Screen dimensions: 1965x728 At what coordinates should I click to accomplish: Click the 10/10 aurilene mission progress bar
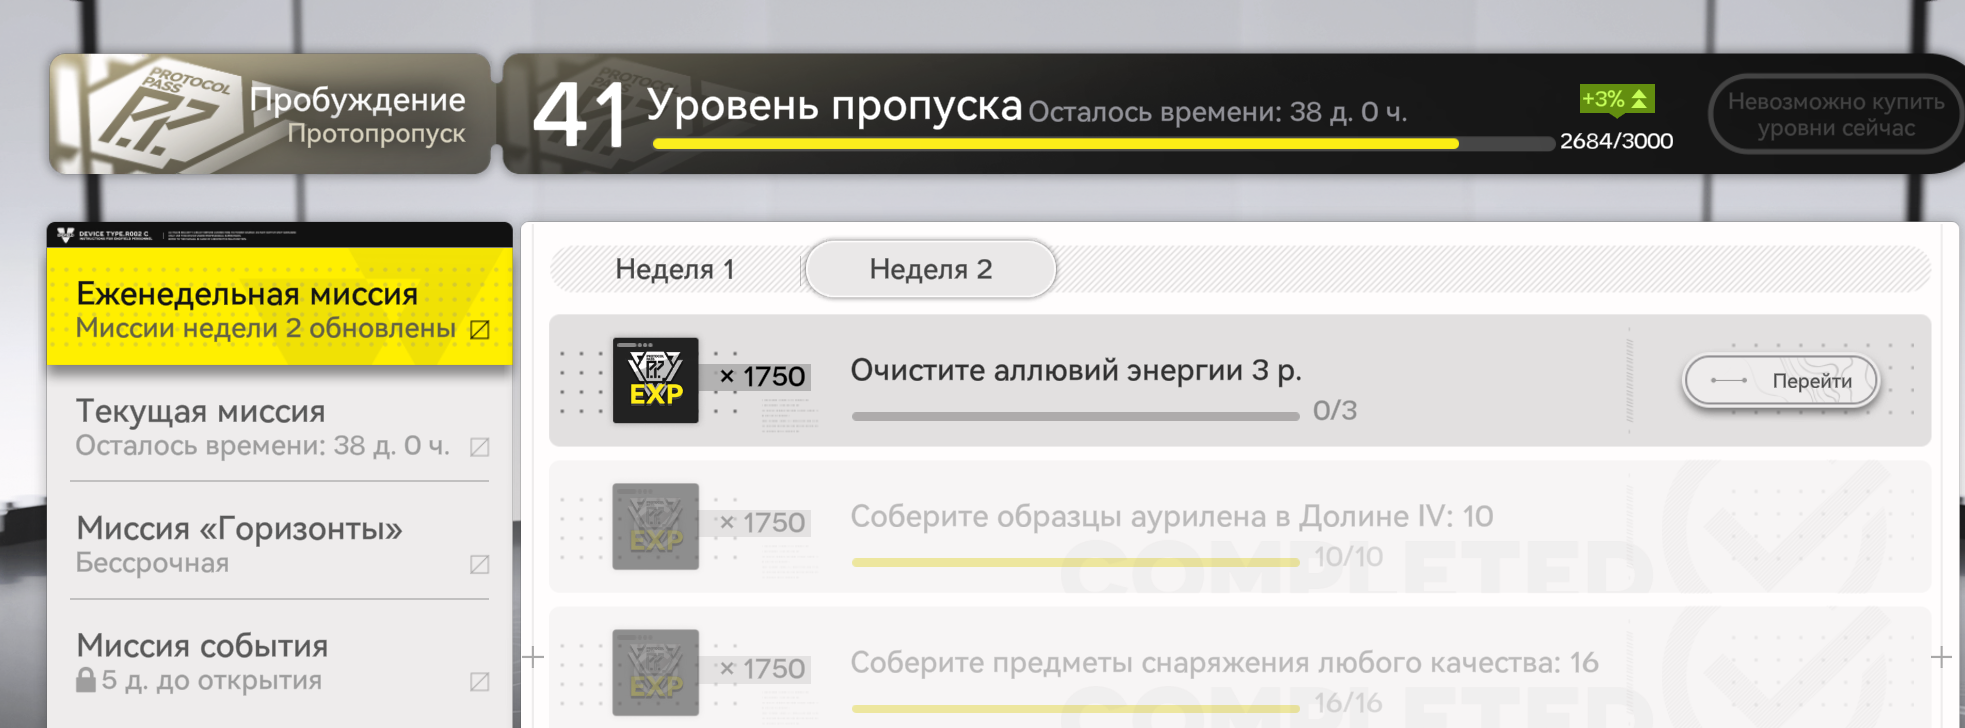point(1075,562)
